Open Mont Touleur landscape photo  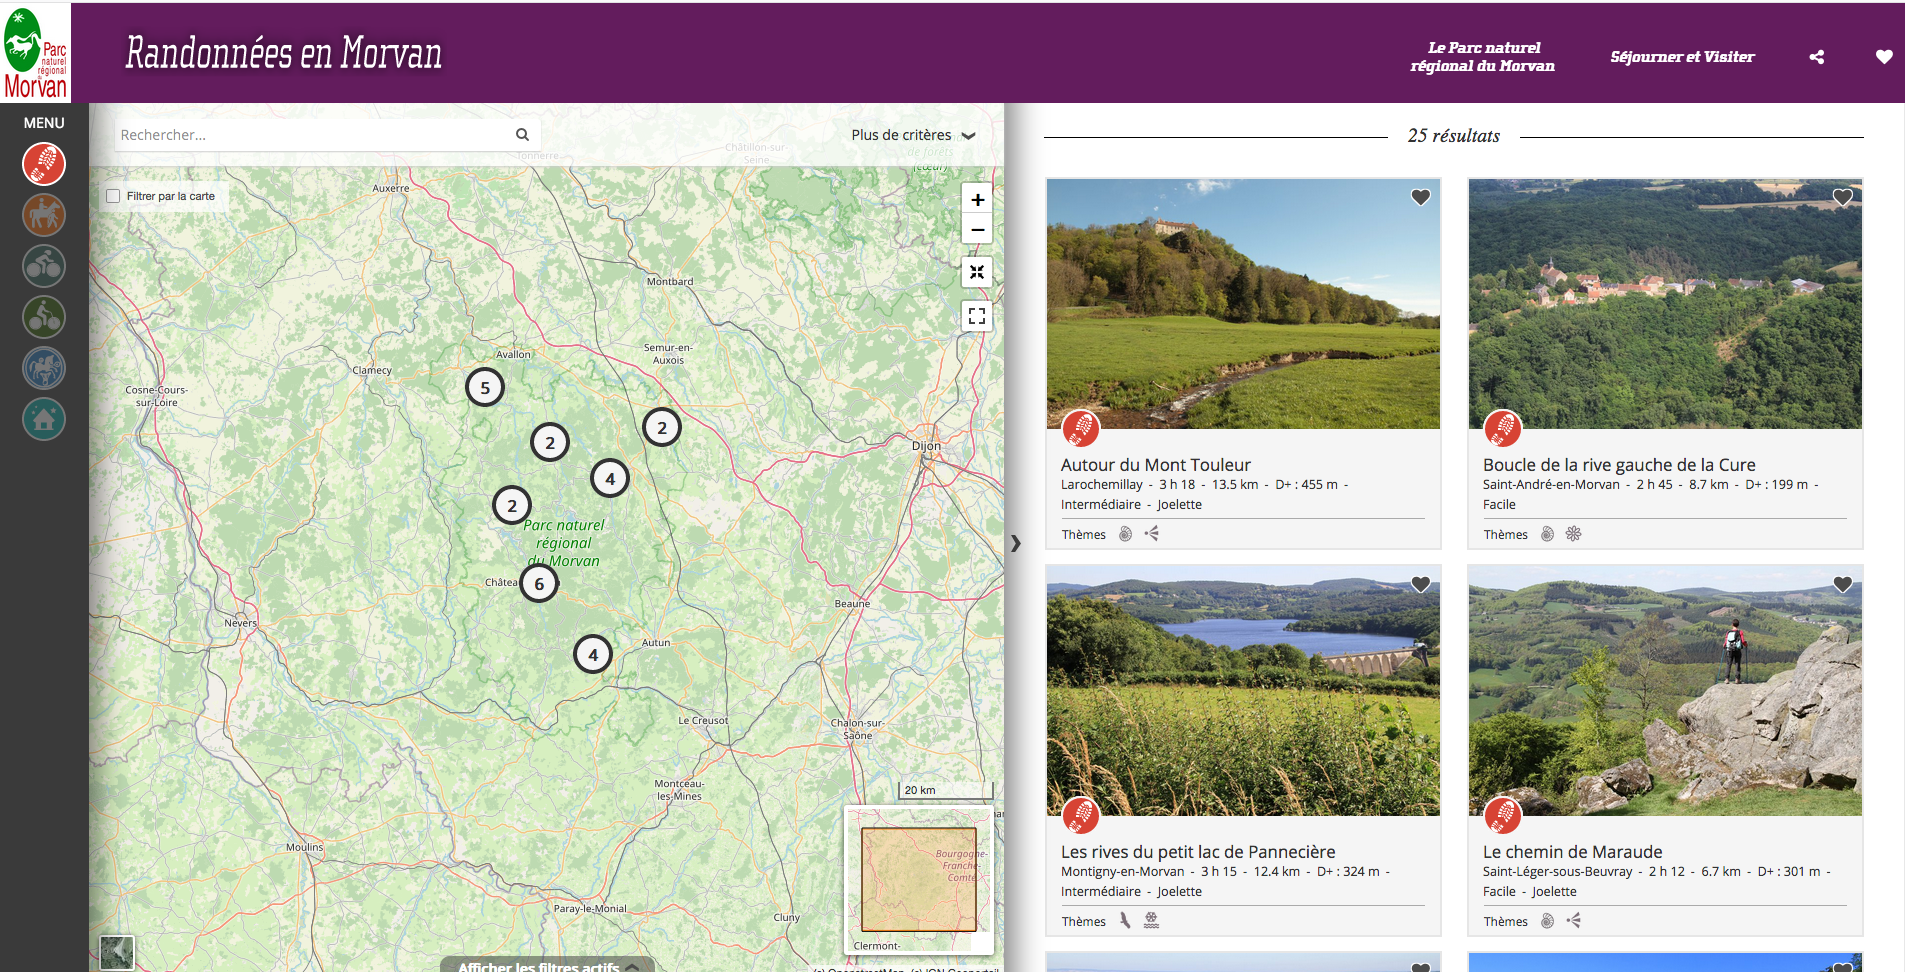(1243, 304)
